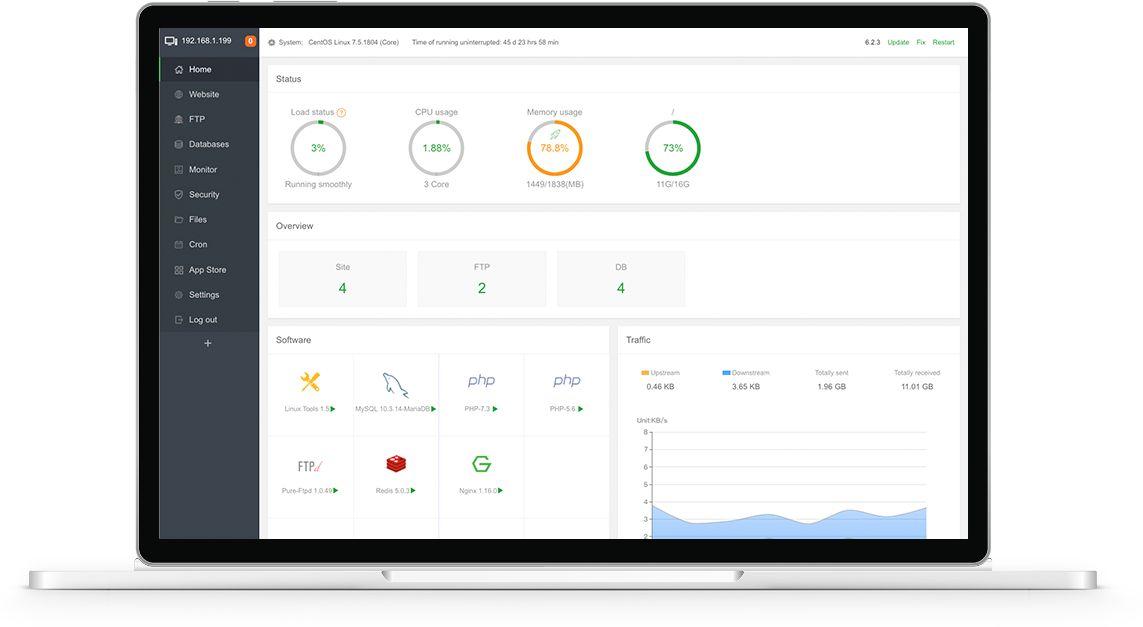Open the Nginx software icon
Screen dimensions: 1143x627
click(x=481, y=464)
